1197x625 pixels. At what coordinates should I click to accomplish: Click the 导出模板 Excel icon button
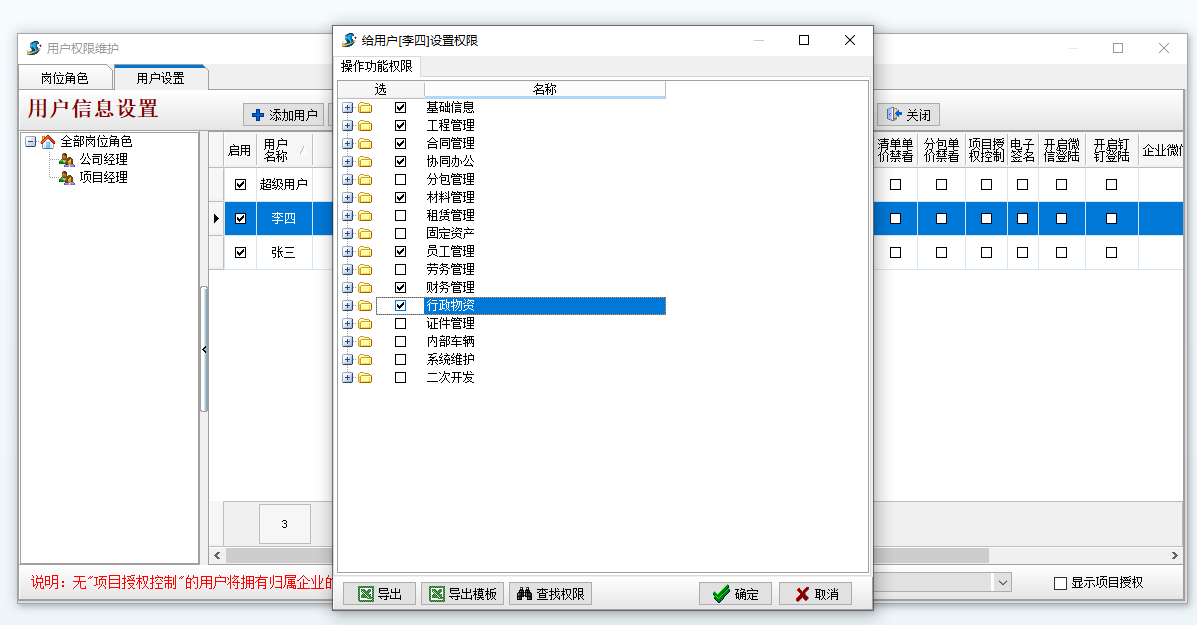pyautogui.click(x=437, y=594)
